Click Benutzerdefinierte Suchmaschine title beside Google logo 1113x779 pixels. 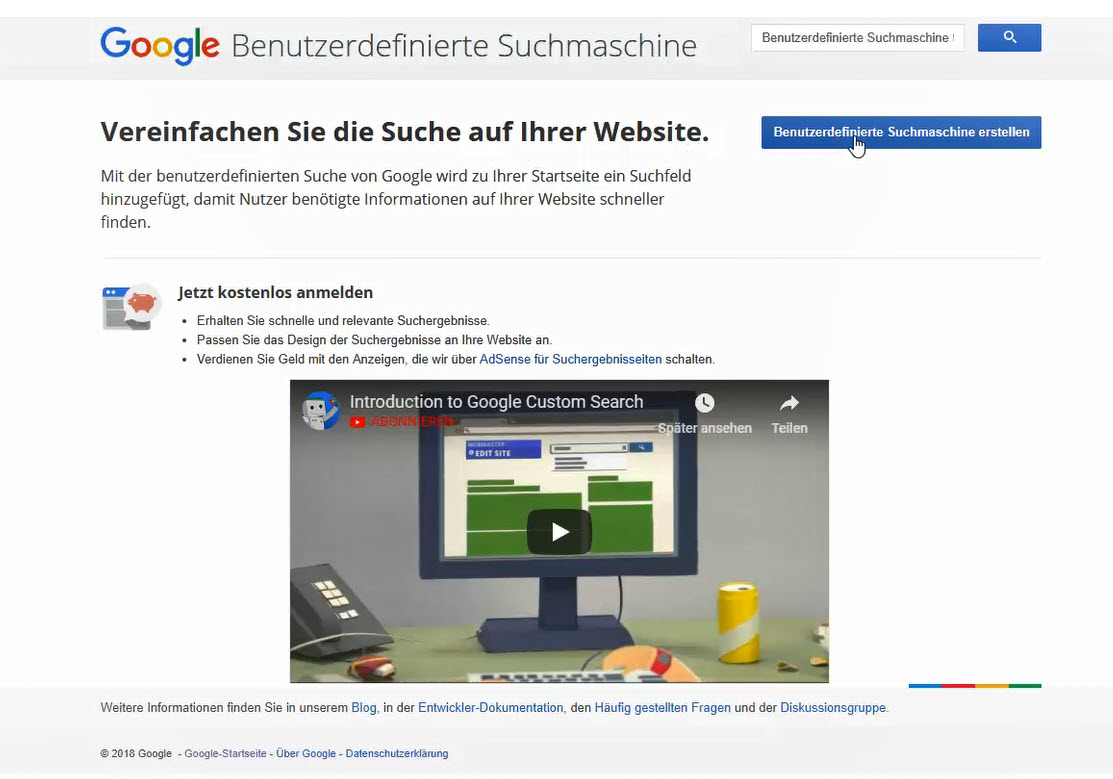coord(464,46)
